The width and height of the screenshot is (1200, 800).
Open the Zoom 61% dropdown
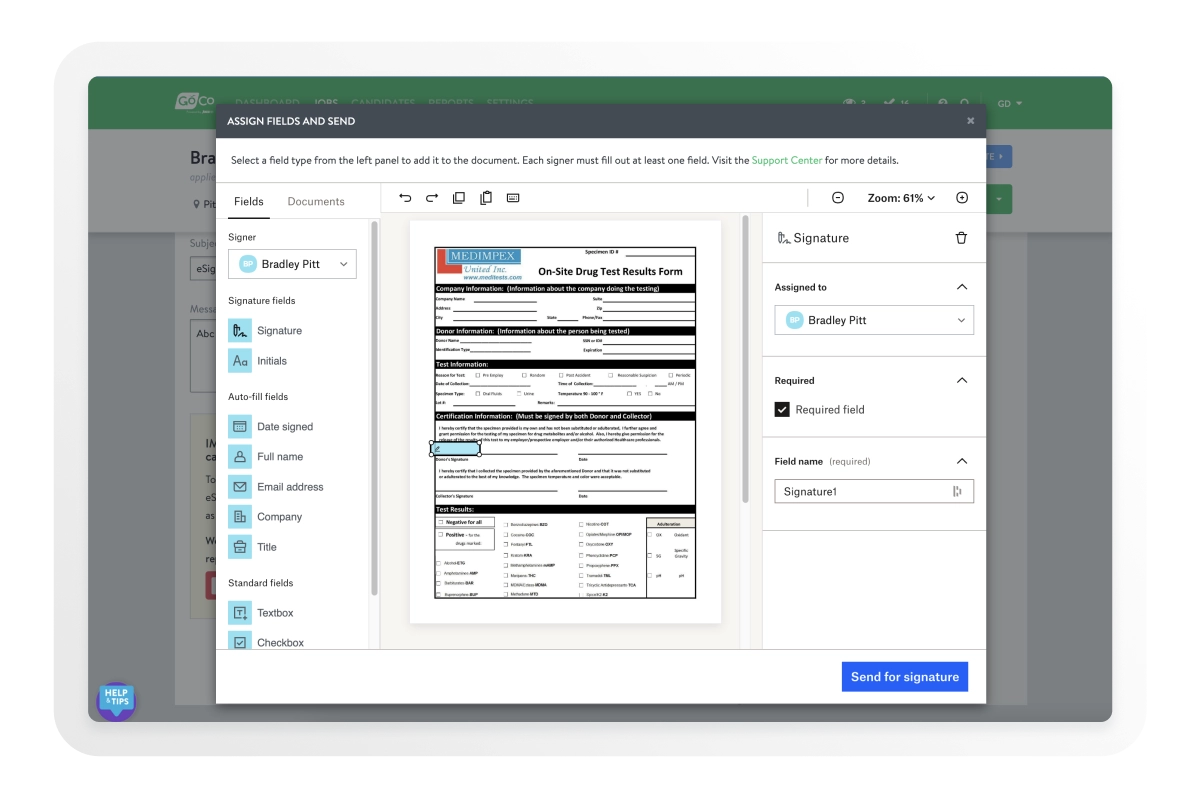(901, 198)
